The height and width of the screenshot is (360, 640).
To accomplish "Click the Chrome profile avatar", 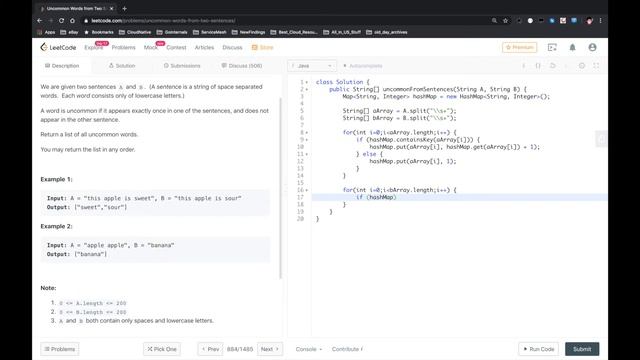I will pyautogui.click(x=589, y=20).
